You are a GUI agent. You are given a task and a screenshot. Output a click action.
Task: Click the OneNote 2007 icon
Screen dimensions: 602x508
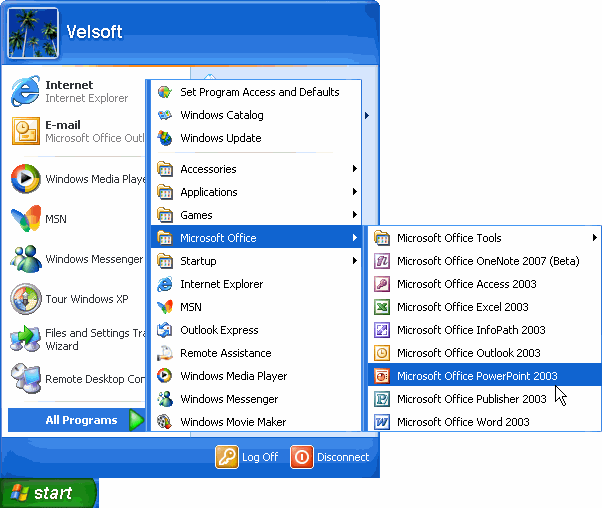click(x=382, y=261)
